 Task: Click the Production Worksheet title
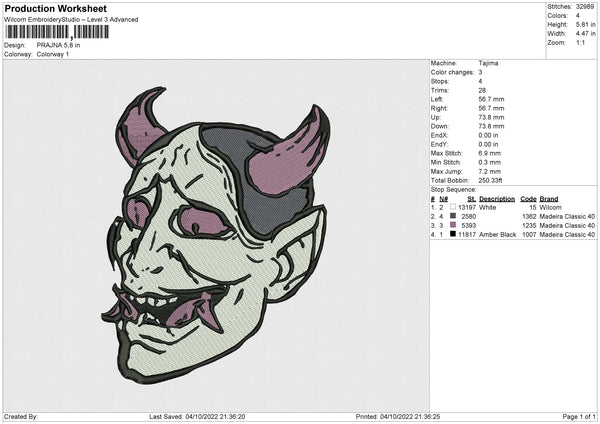pyautogui.click(x=54, y=9)
